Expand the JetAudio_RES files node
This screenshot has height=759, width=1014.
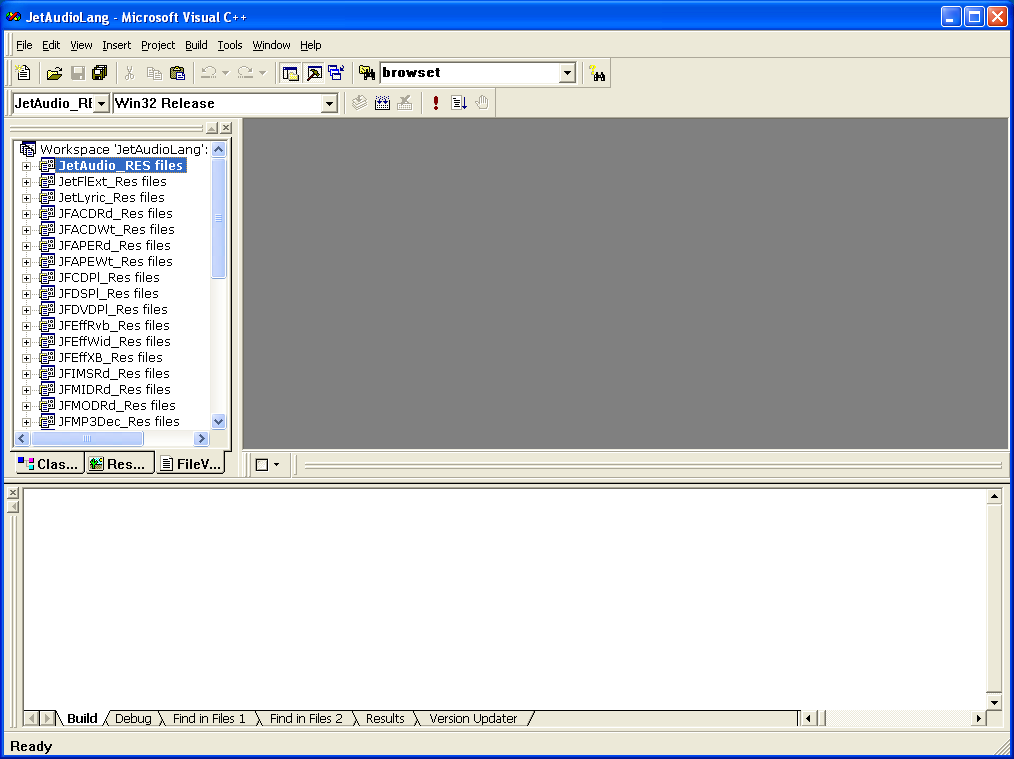click(27, 166)
